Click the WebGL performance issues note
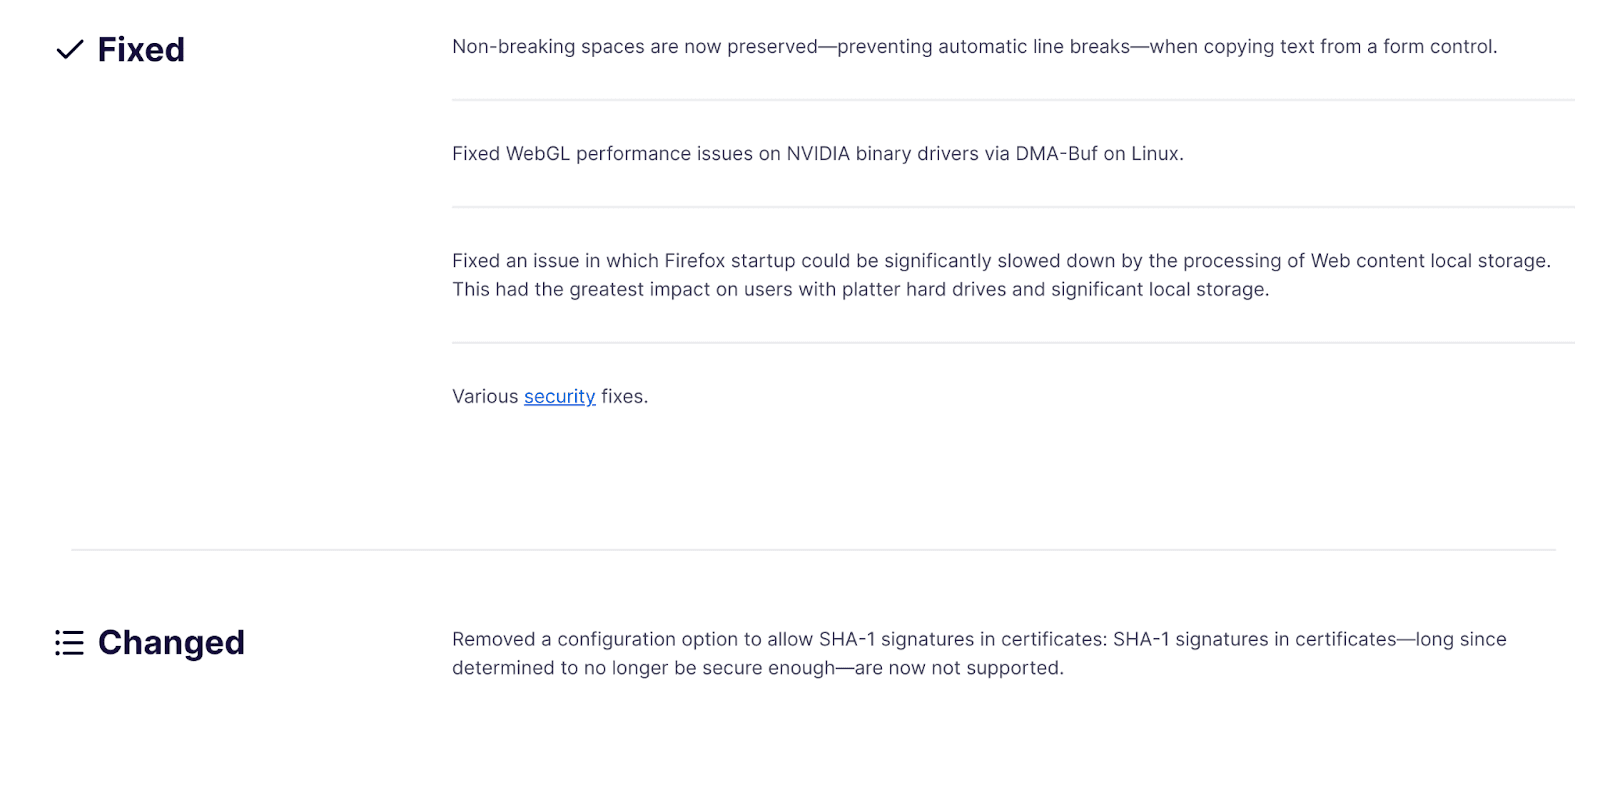This screenshot has width=1600, height=795. click(817, 154)
